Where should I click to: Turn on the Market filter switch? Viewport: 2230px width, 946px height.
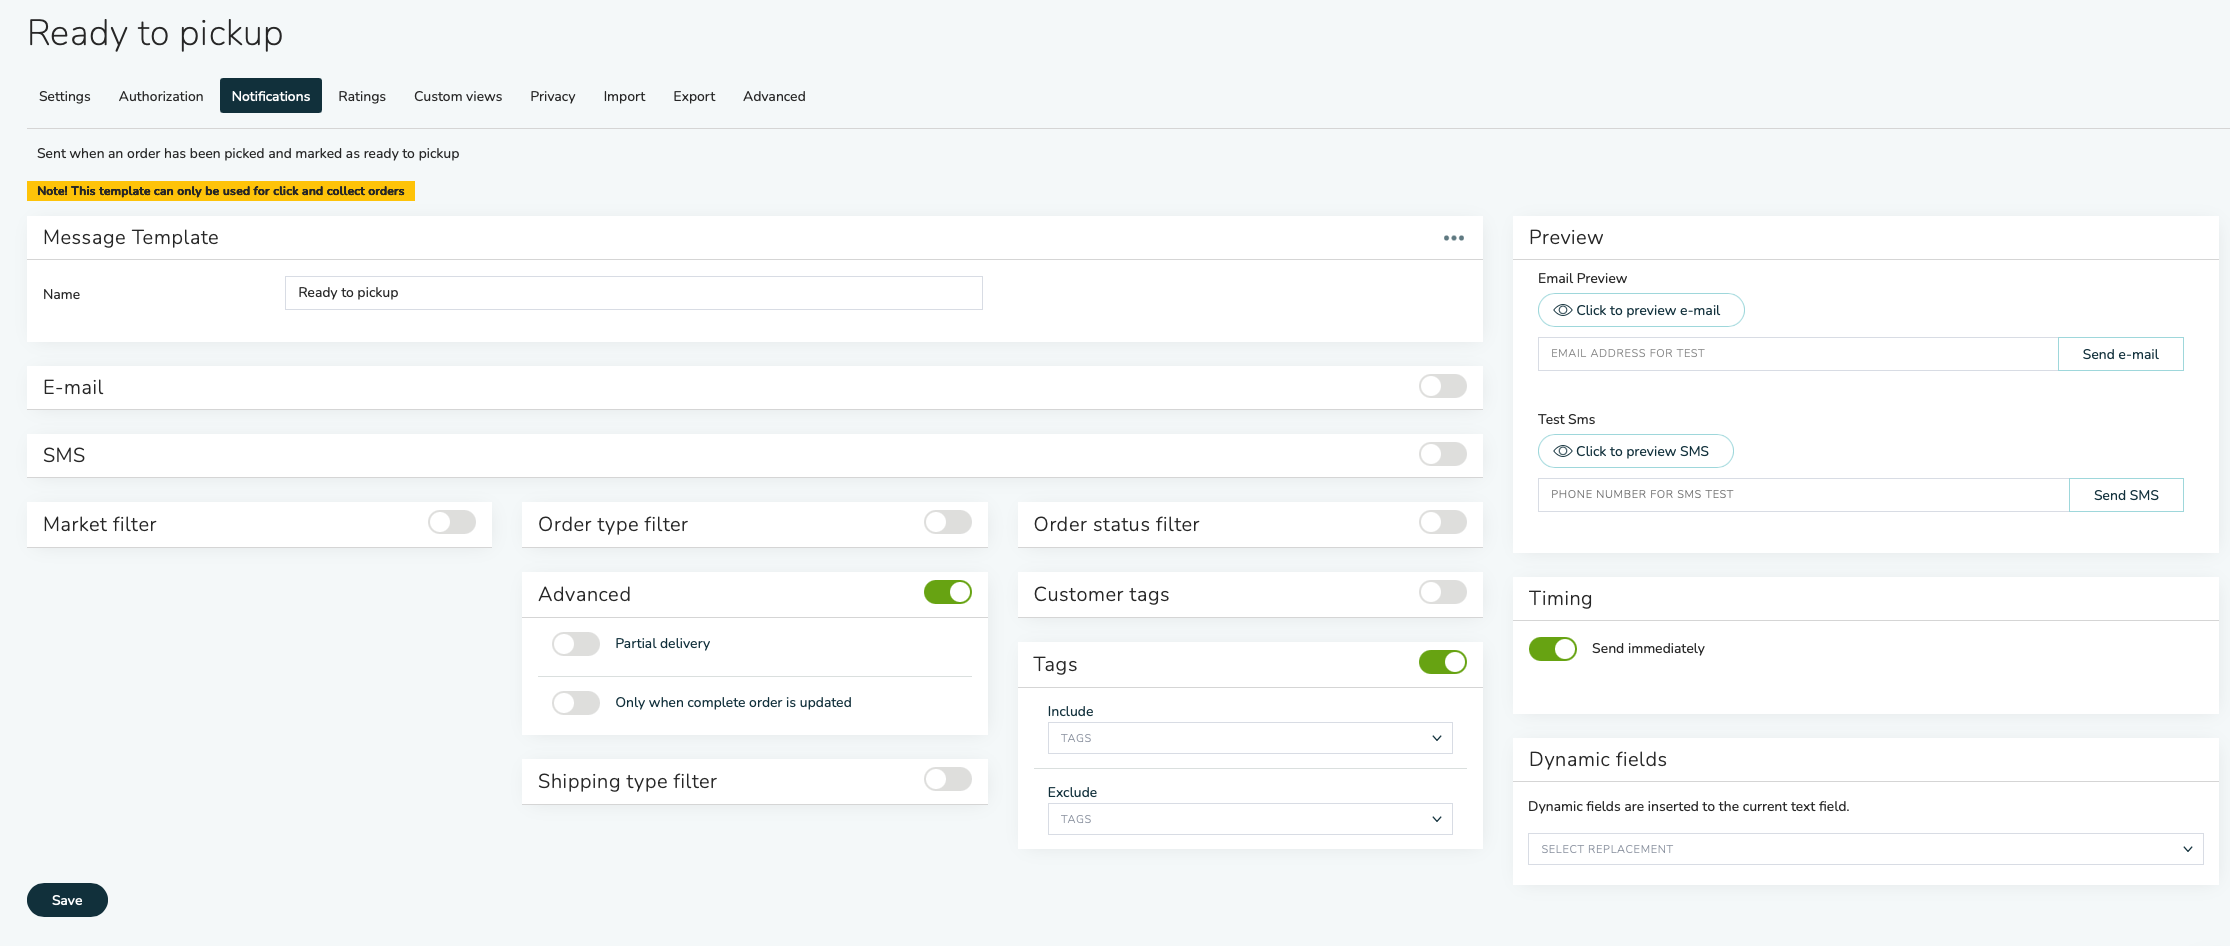coord(452,523)
